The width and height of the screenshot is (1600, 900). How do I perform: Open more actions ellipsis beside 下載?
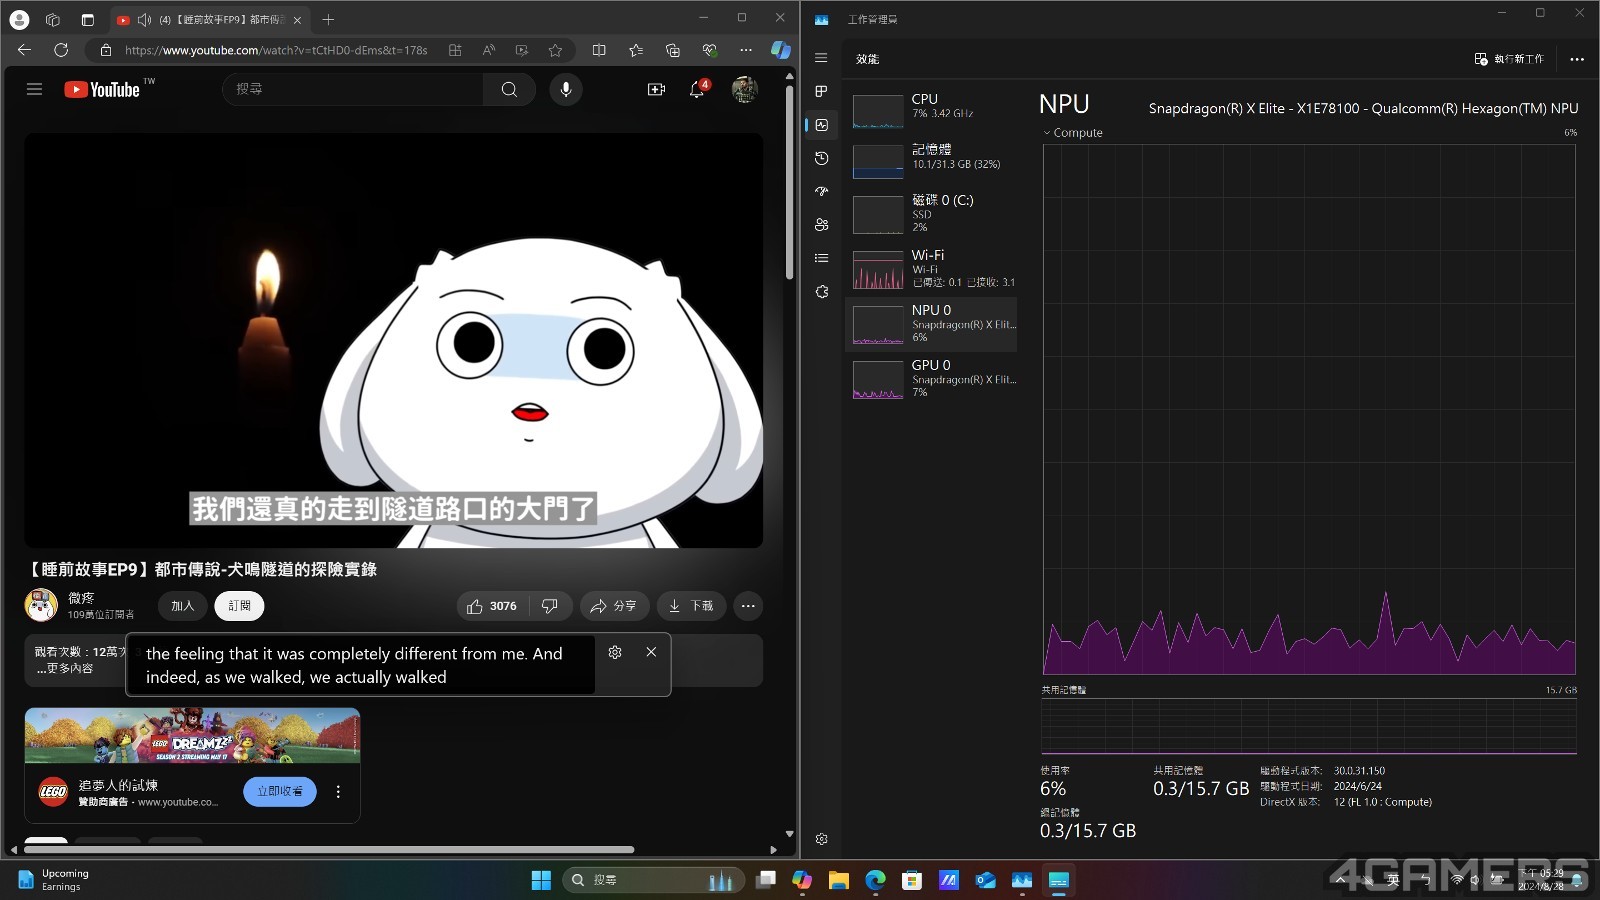[x=748, y=606]
